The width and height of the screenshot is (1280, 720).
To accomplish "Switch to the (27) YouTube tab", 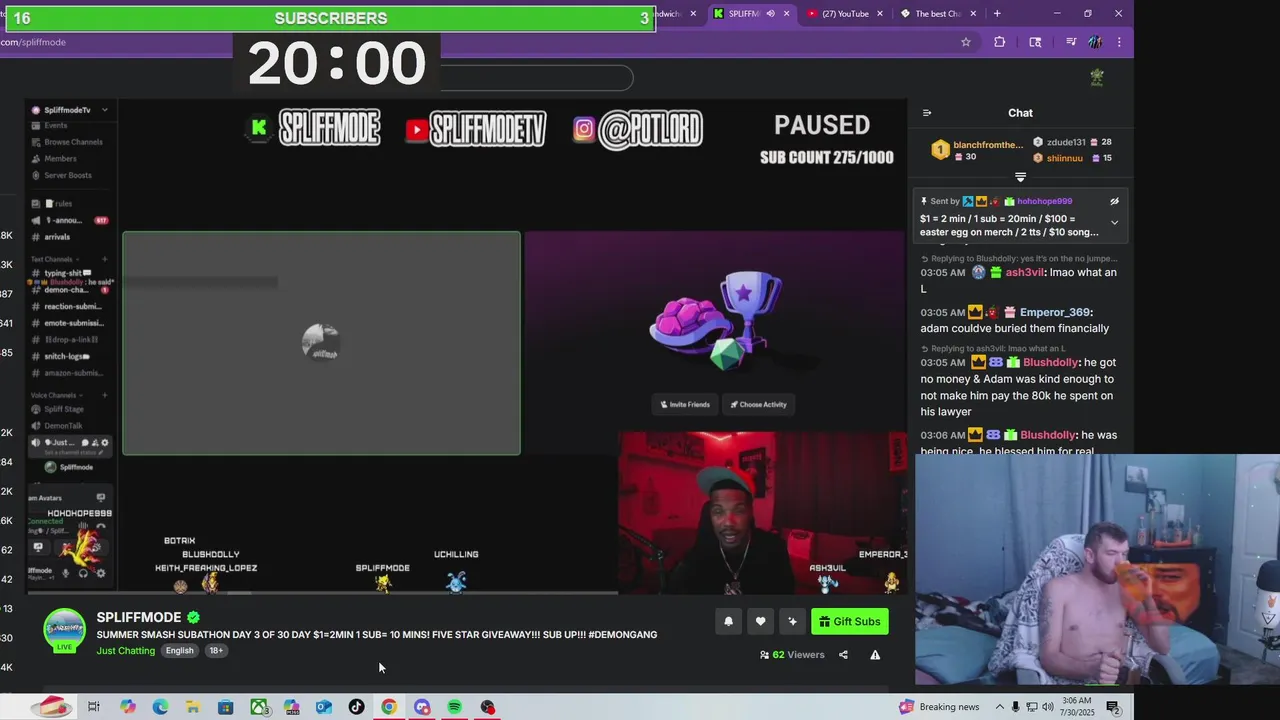I will pos(844,14).
